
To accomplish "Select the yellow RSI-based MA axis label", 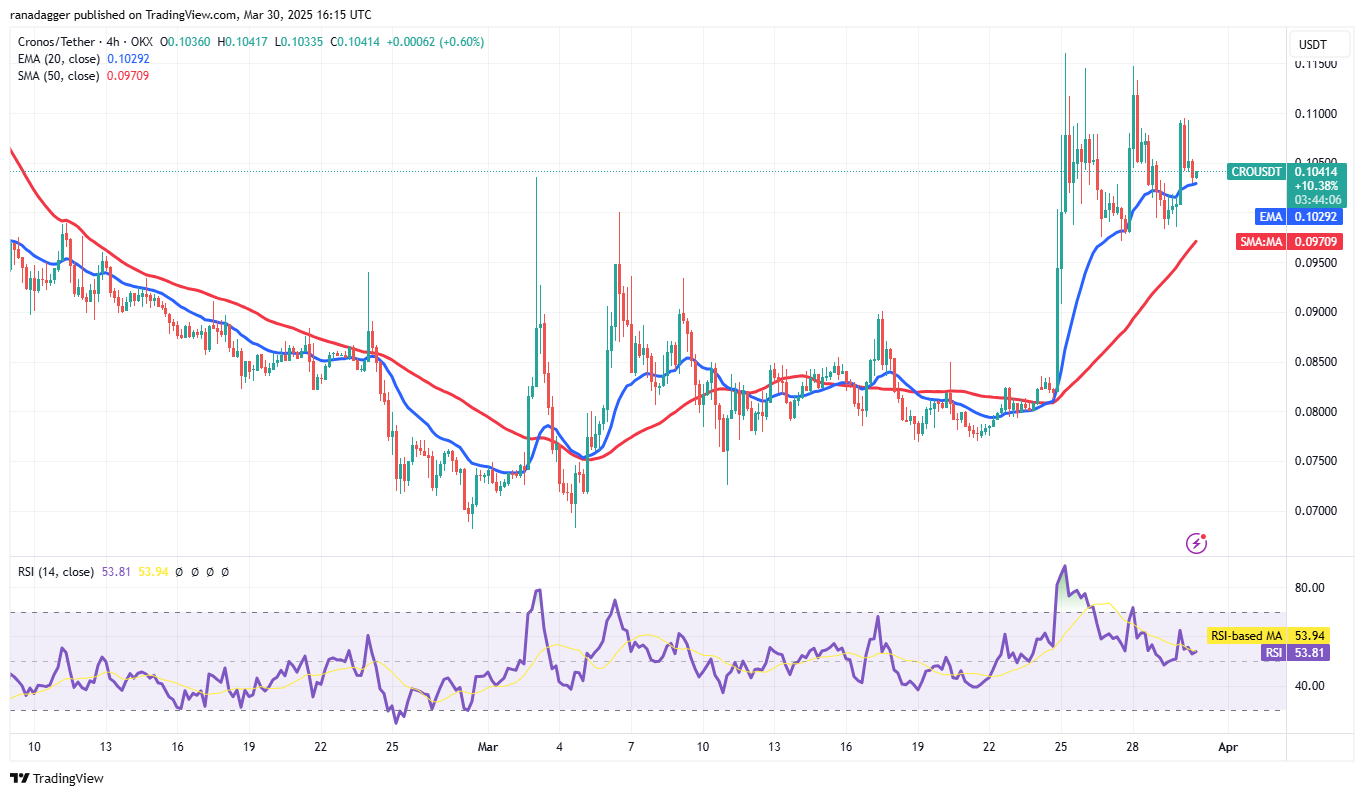I will 1246,635.
